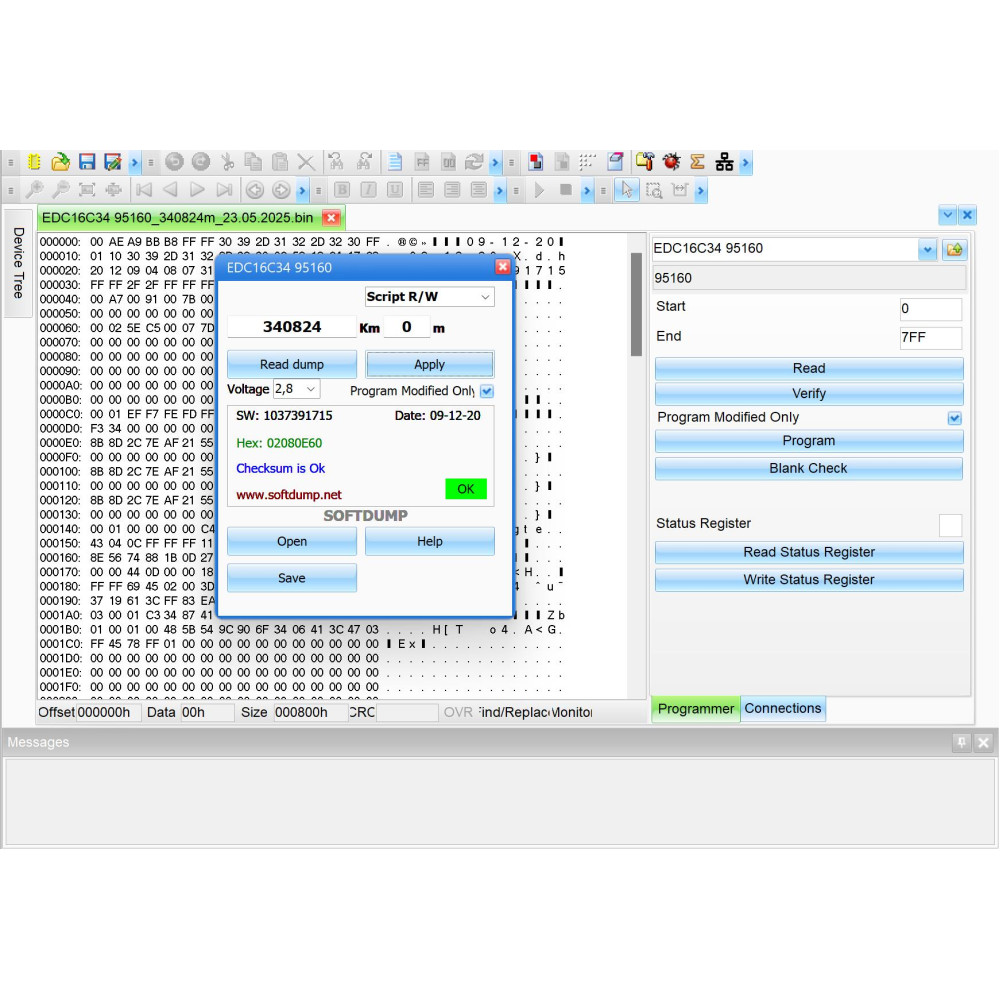1000x1000 pixels.
Task: Click the Help button in dialog
Action: point(429,541)
